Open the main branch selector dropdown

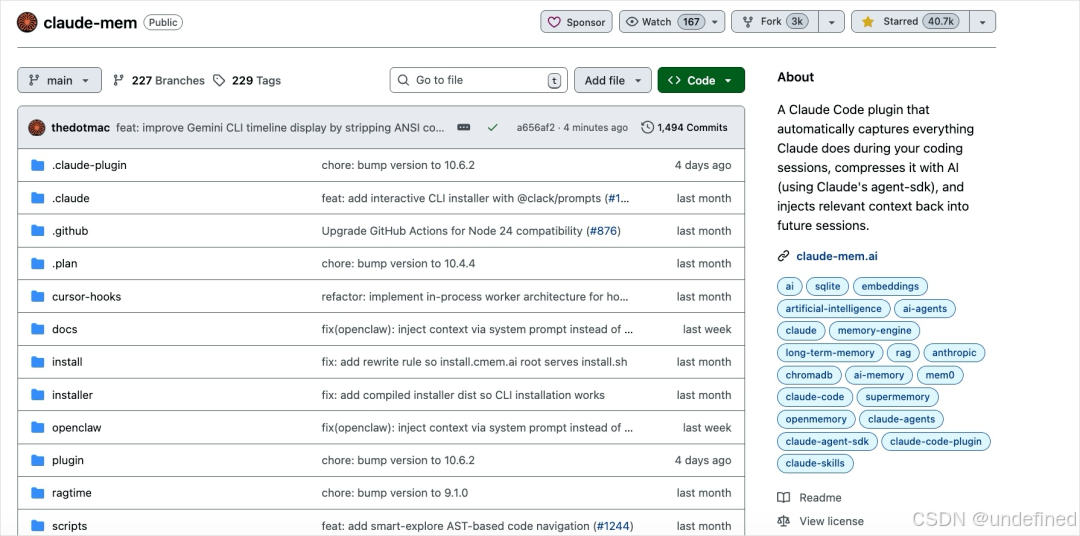click(59, 80)
